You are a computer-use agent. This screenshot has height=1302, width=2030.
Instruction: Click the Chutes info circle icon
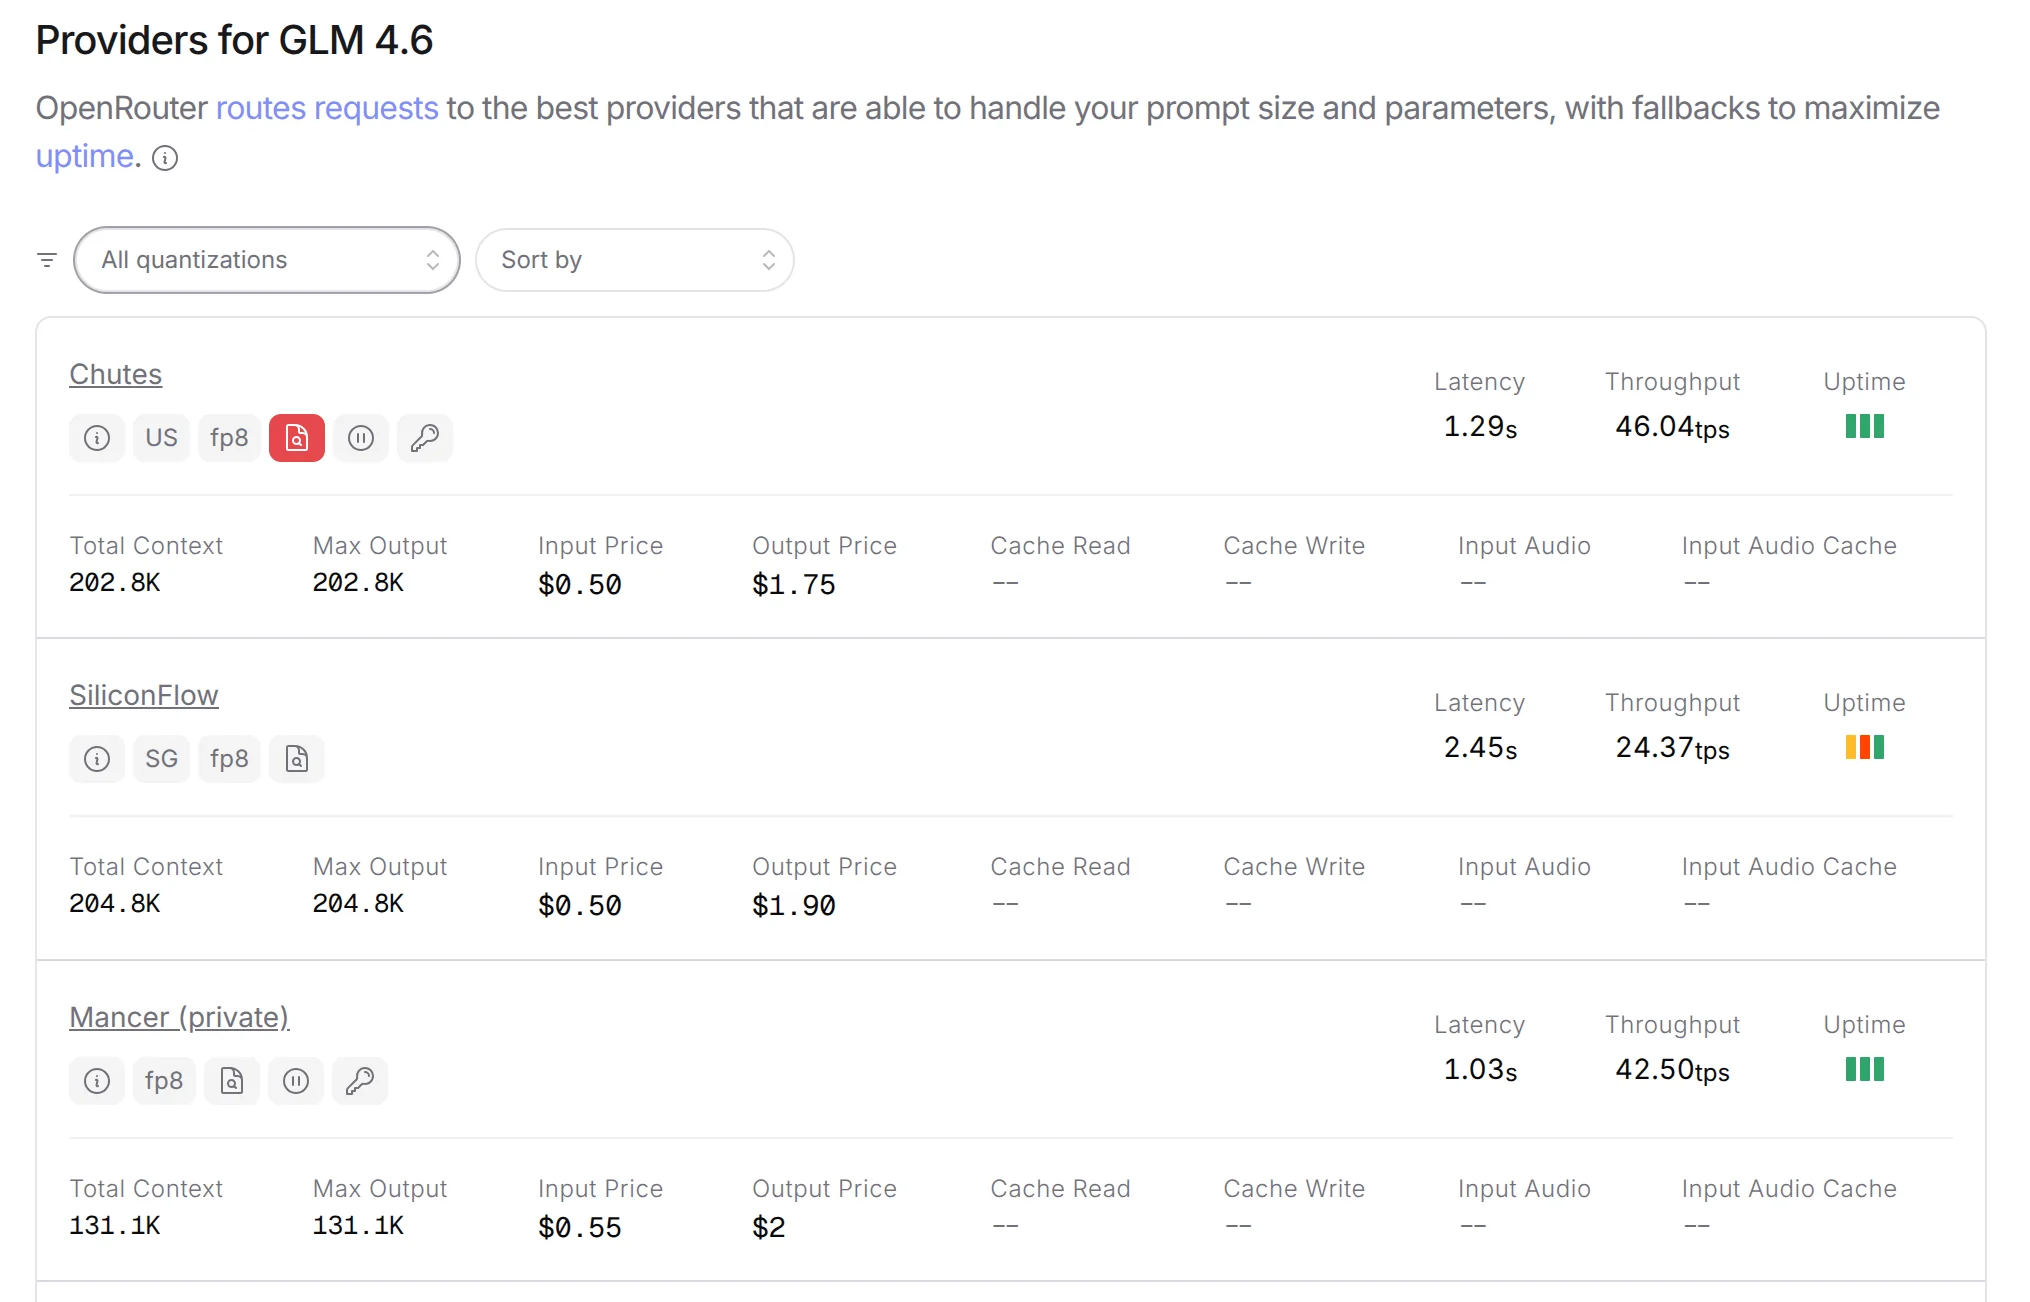[x=97, y=438]
